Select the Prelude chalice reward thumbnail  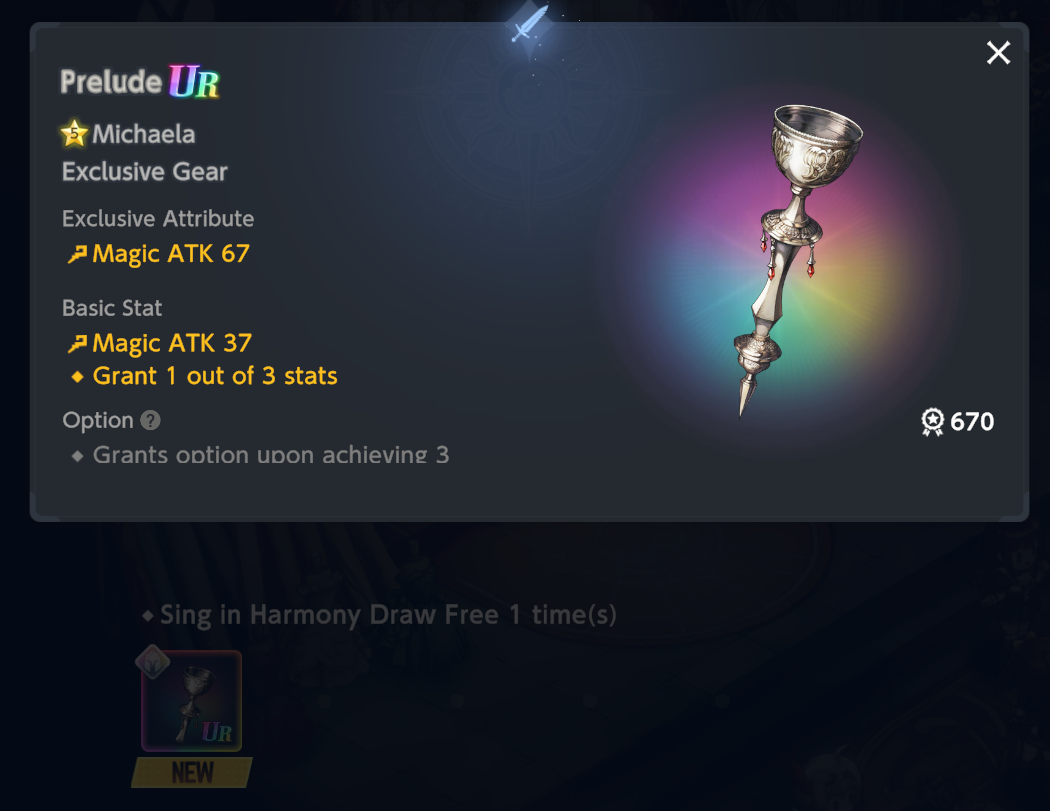192,701
